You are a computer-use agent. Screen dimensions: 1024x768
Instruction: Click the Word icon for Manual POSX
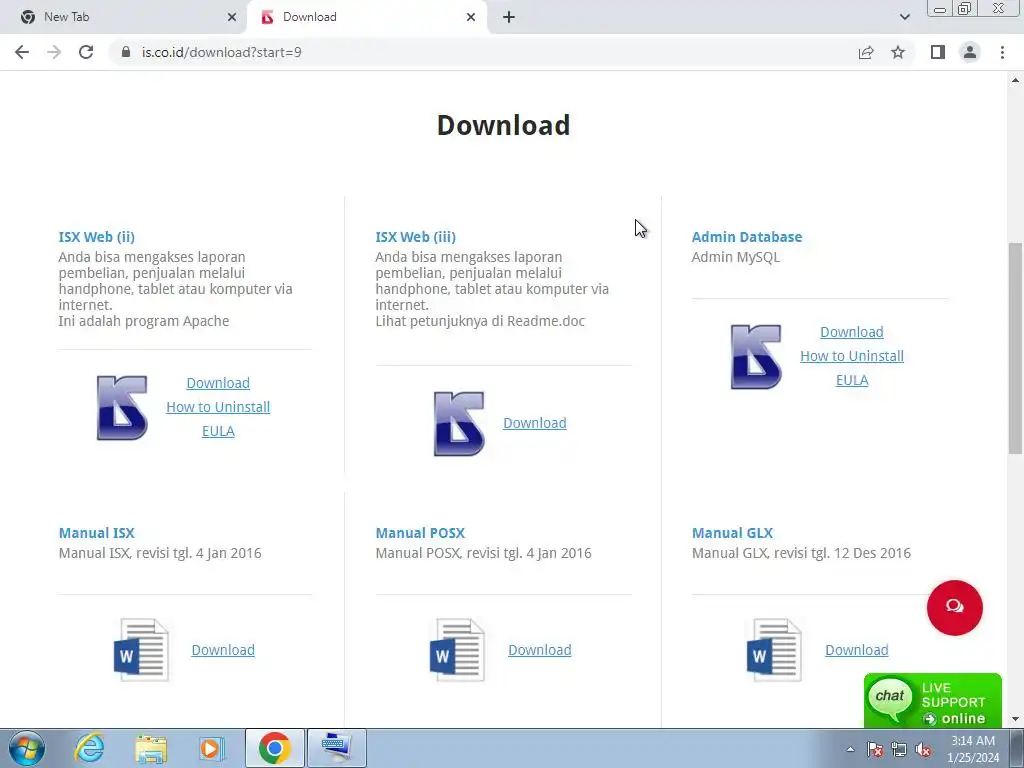[x=457, y=650]
